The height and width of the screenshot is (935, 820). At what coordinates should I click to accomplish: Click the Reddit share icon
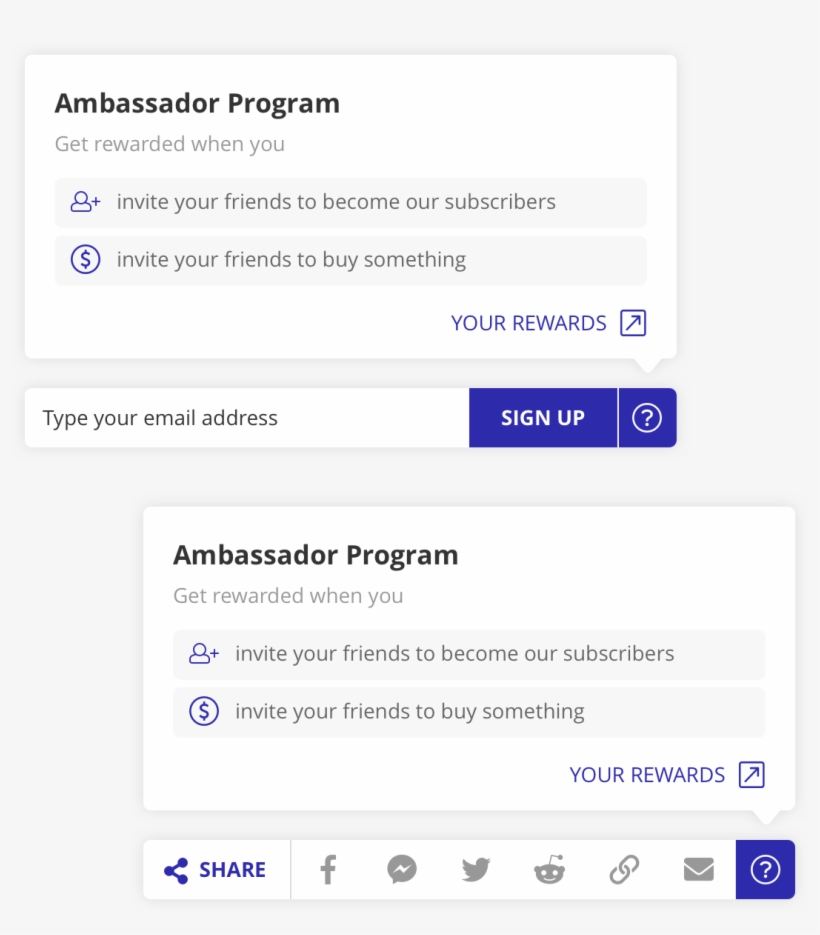pos(549,870)
